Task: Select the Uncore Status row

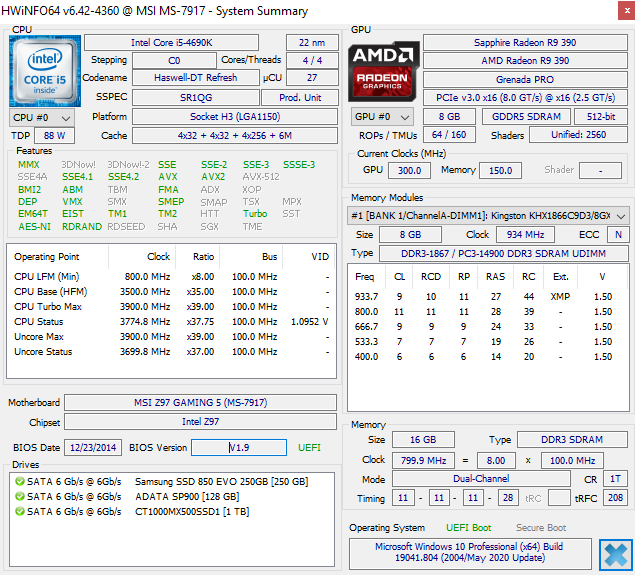Action: [171, 351]
